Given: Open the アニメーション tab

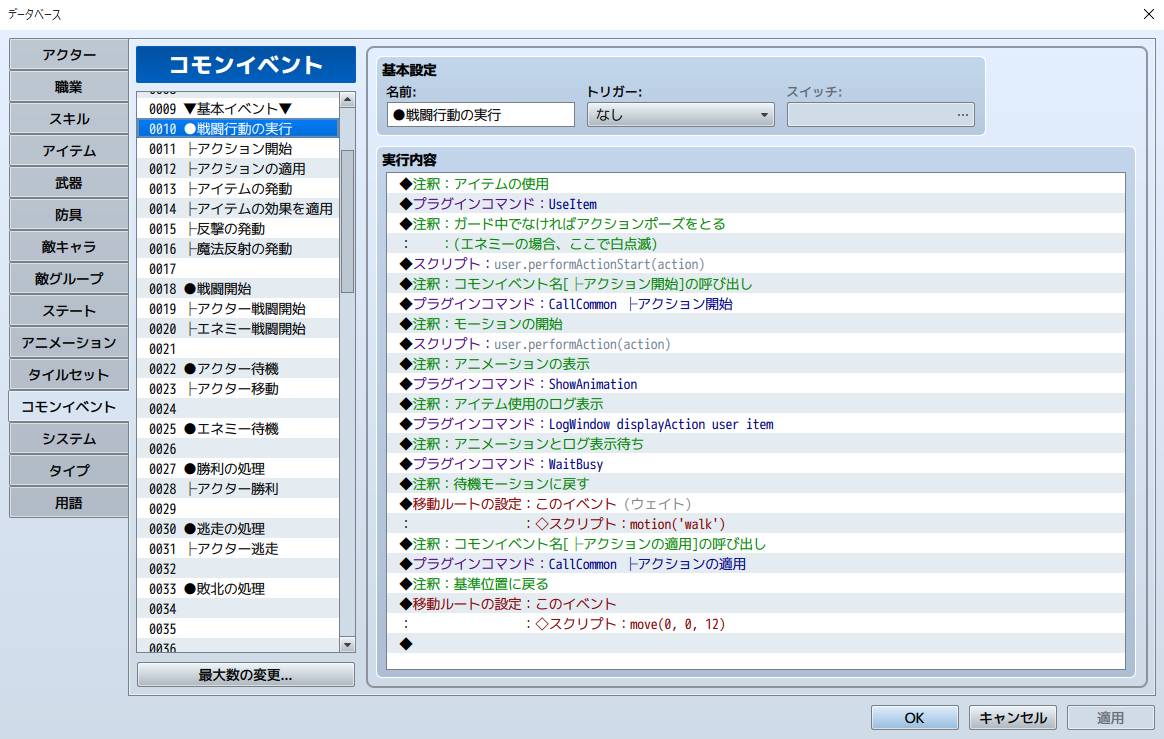Looking at the screenshot, I should (69, 342).
